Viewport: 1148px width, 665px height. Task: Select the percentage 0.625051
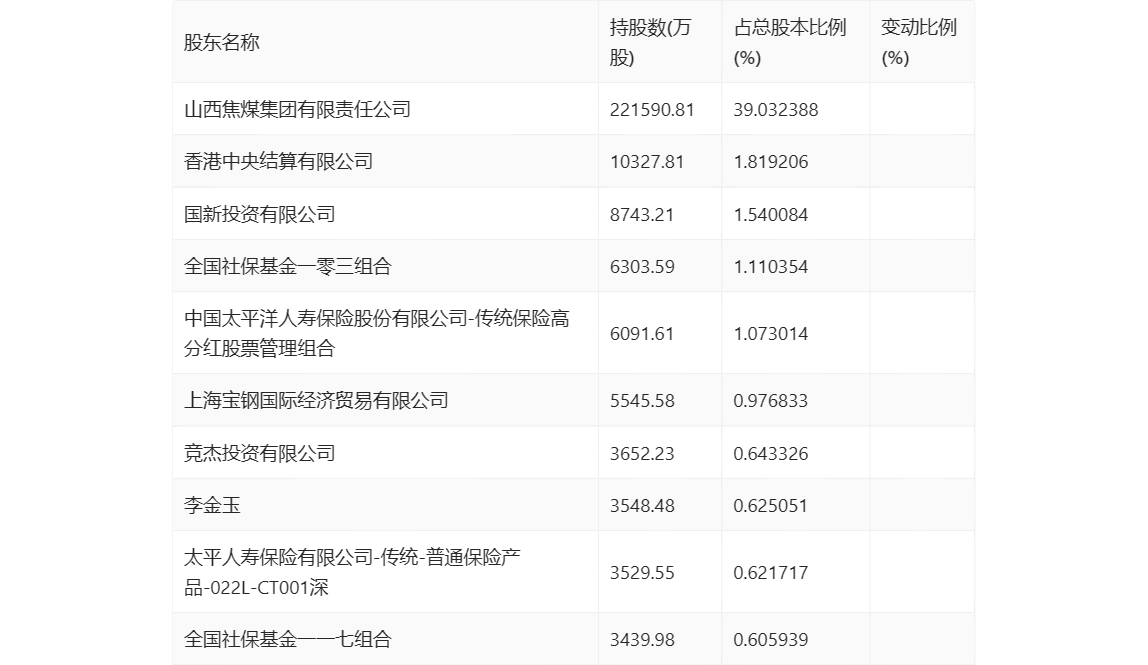coord(771,505)
